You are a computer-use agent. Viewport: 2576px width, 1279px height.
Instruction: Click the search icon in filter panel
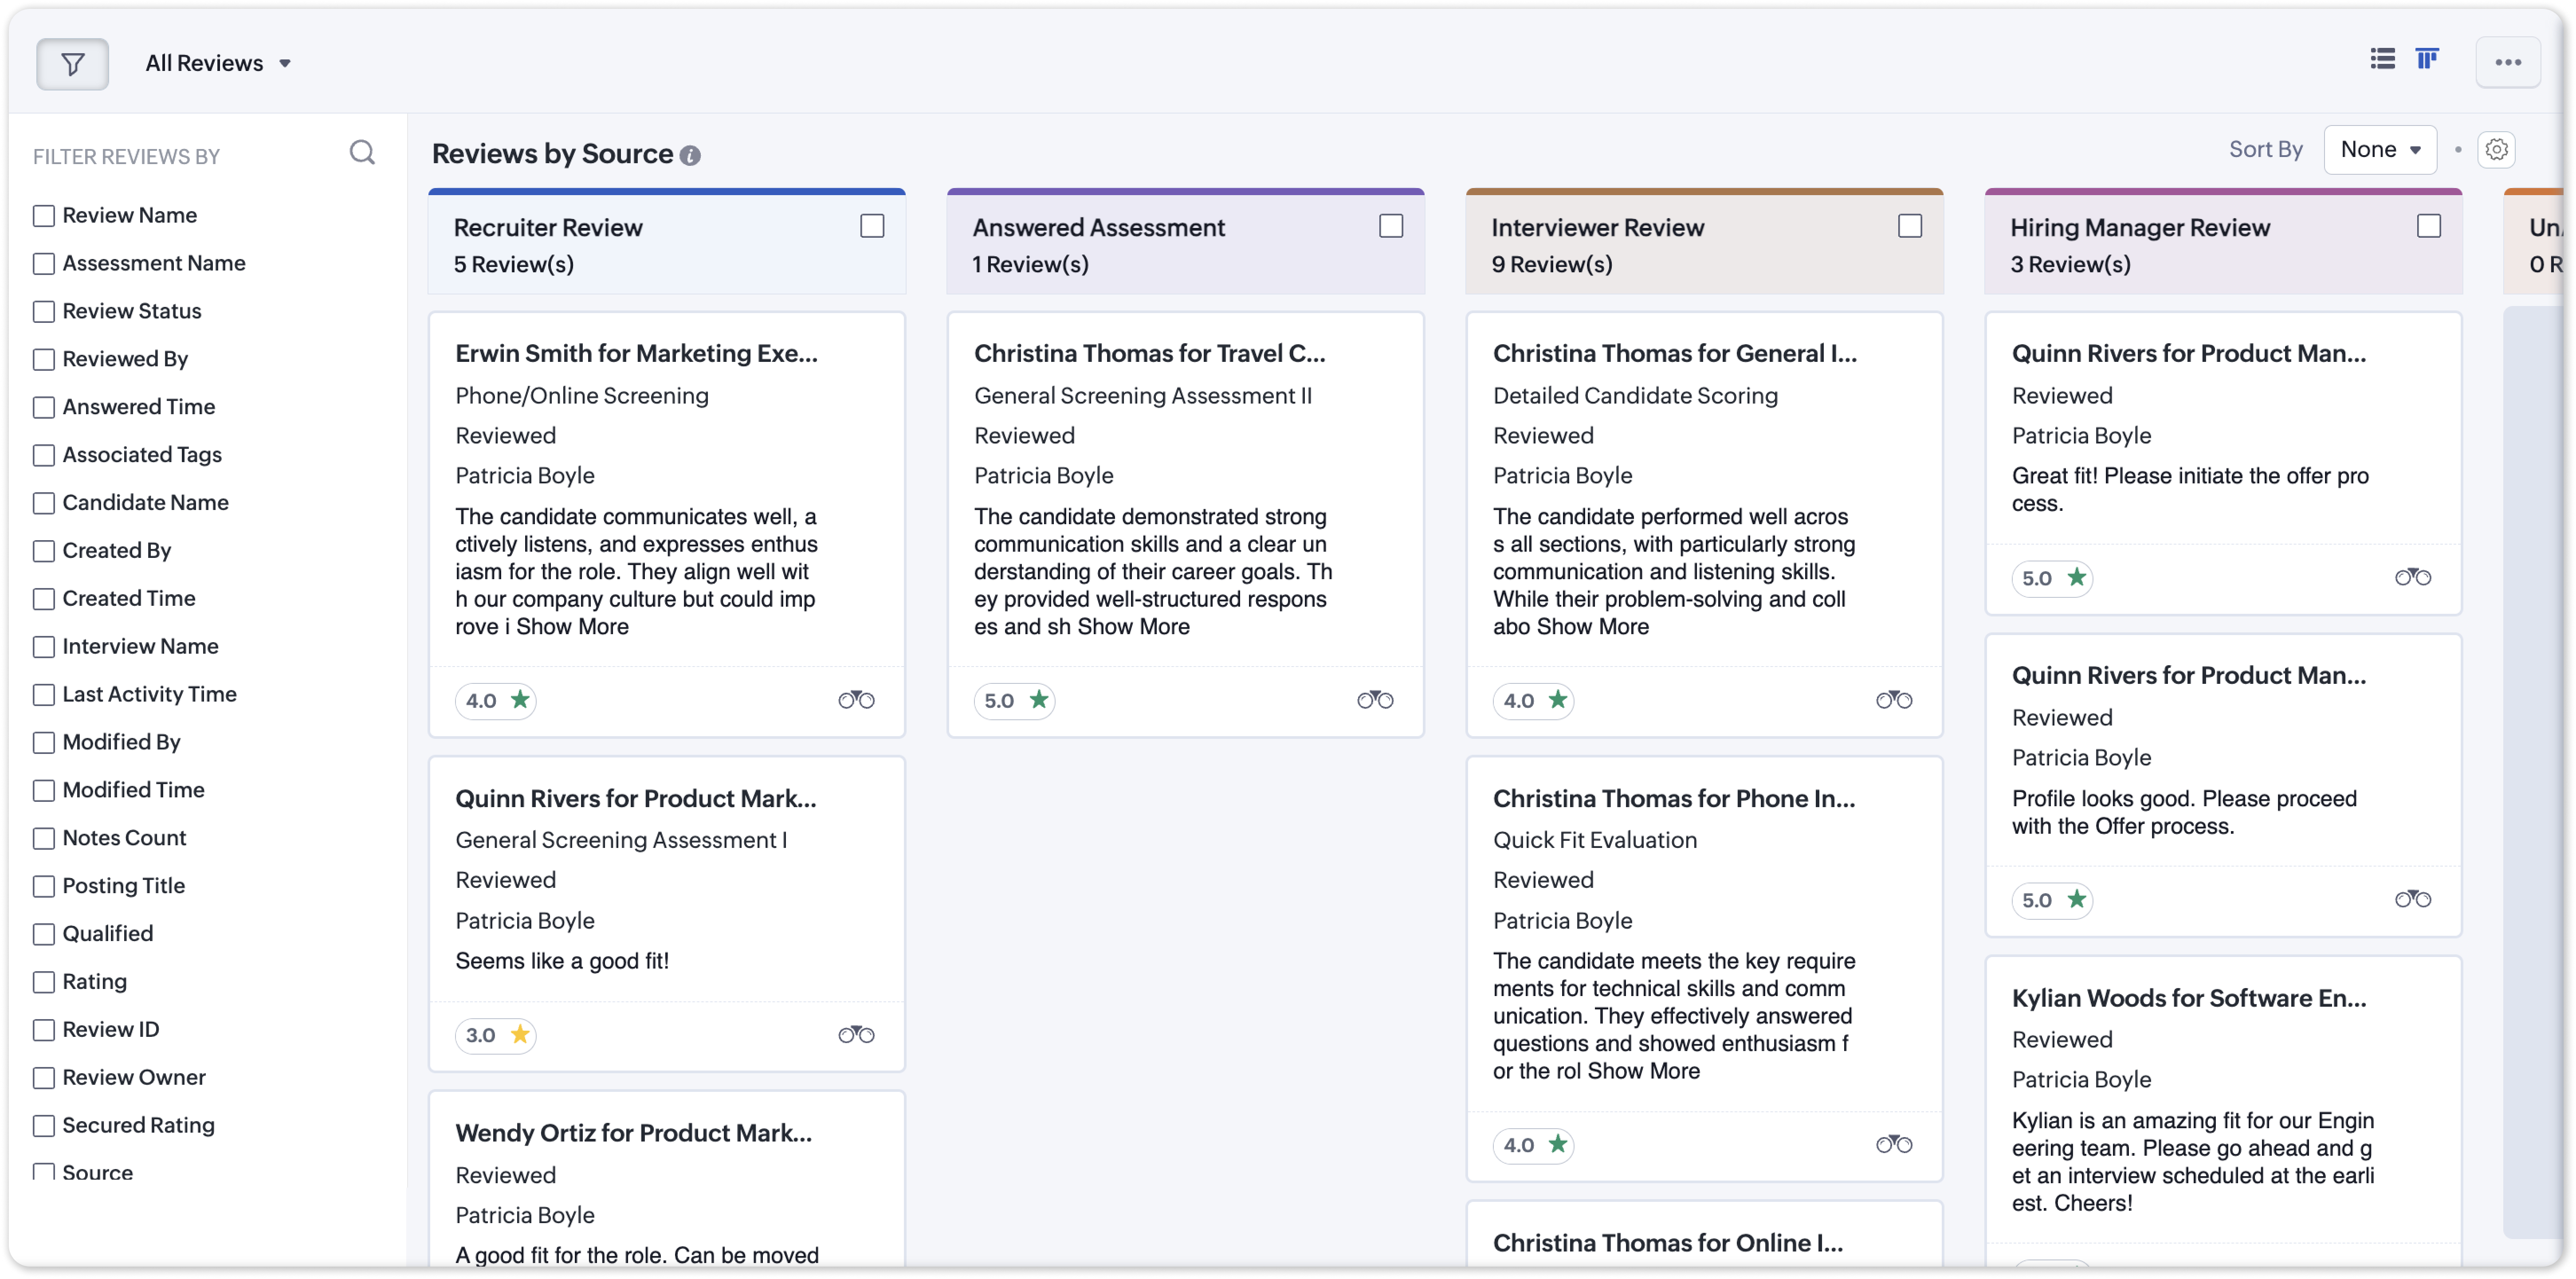click(x=362, y=153)
